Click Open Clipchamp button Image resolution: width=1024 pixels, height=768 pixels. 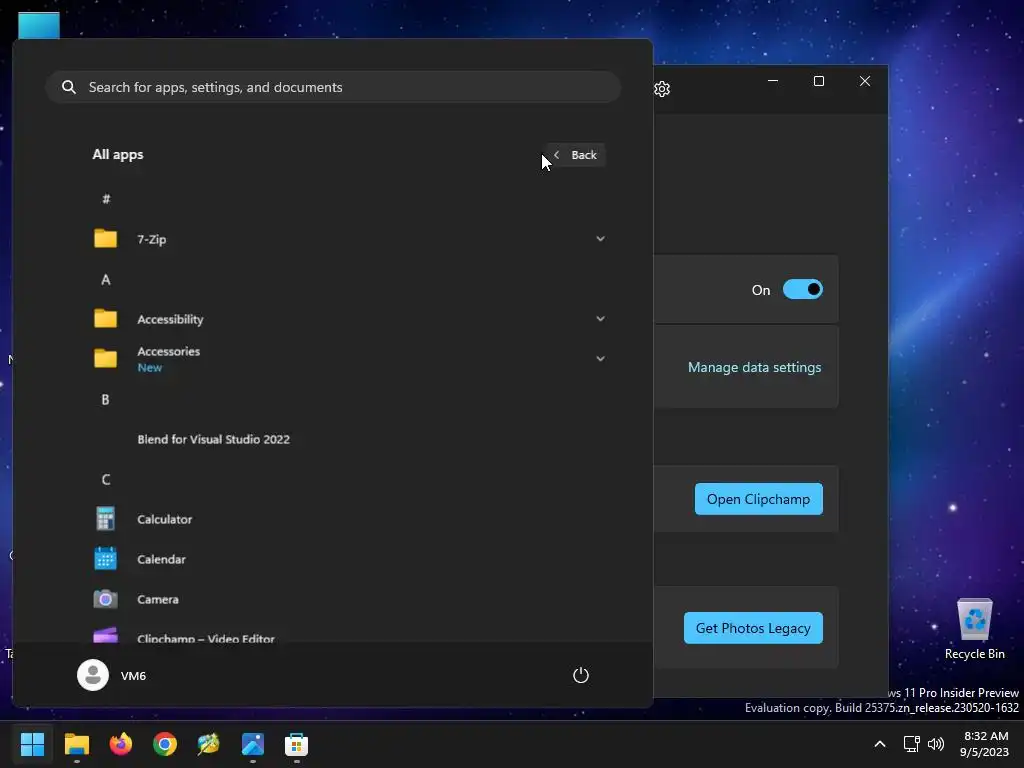point(758,499)
